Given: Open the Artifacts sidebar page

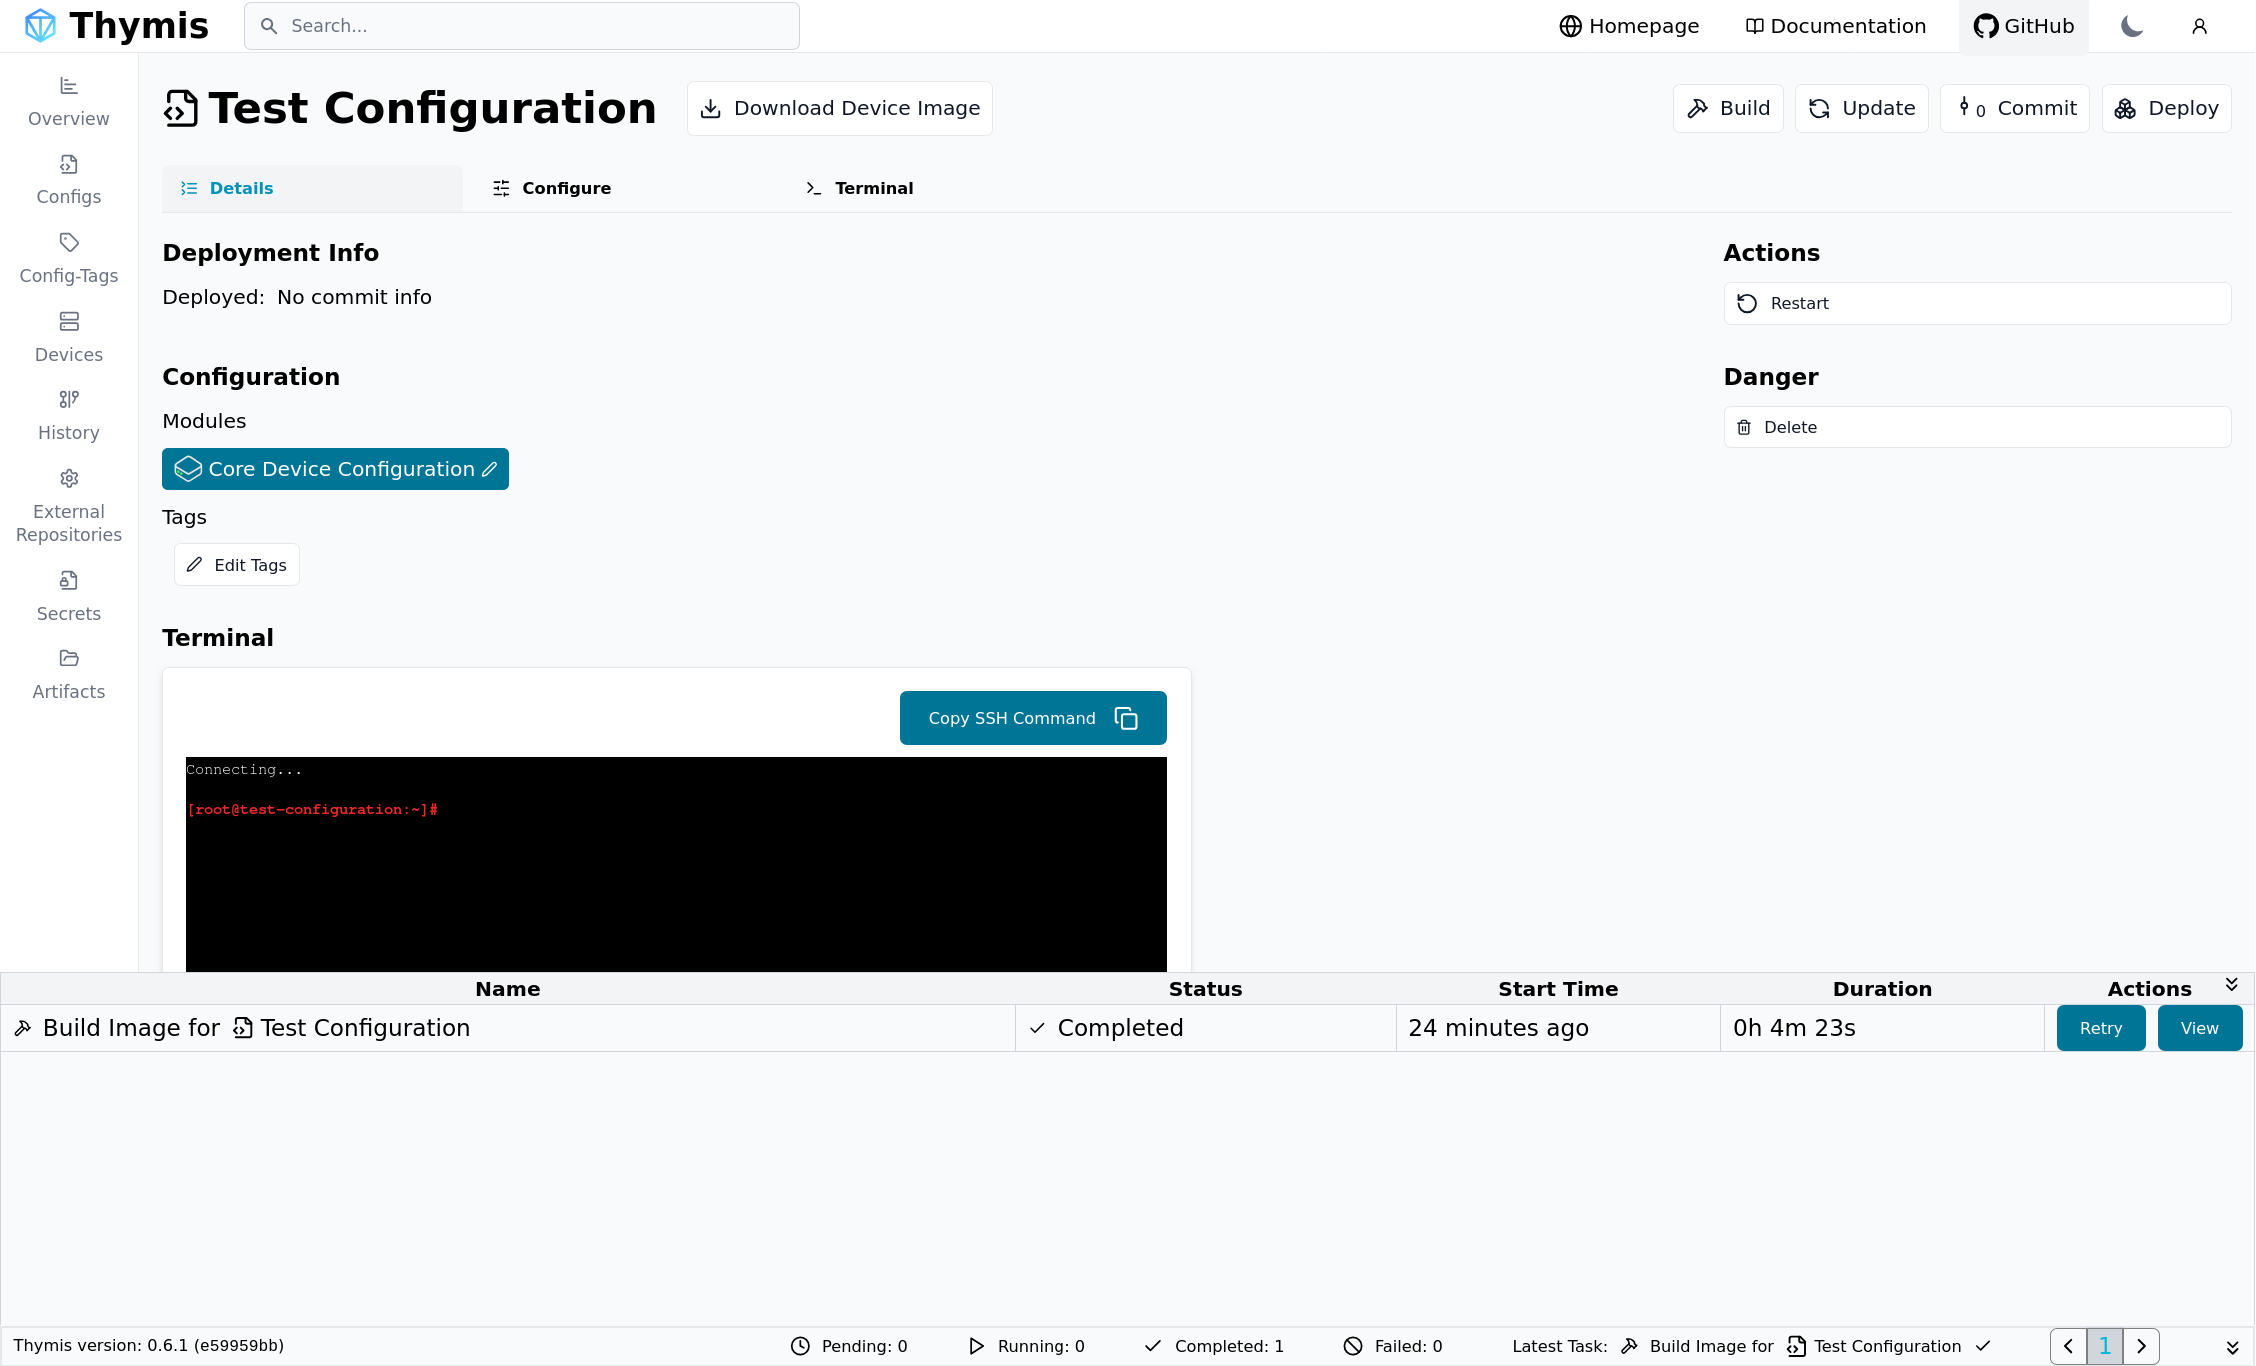Looking at the screenshot, I should click(69, 675).
